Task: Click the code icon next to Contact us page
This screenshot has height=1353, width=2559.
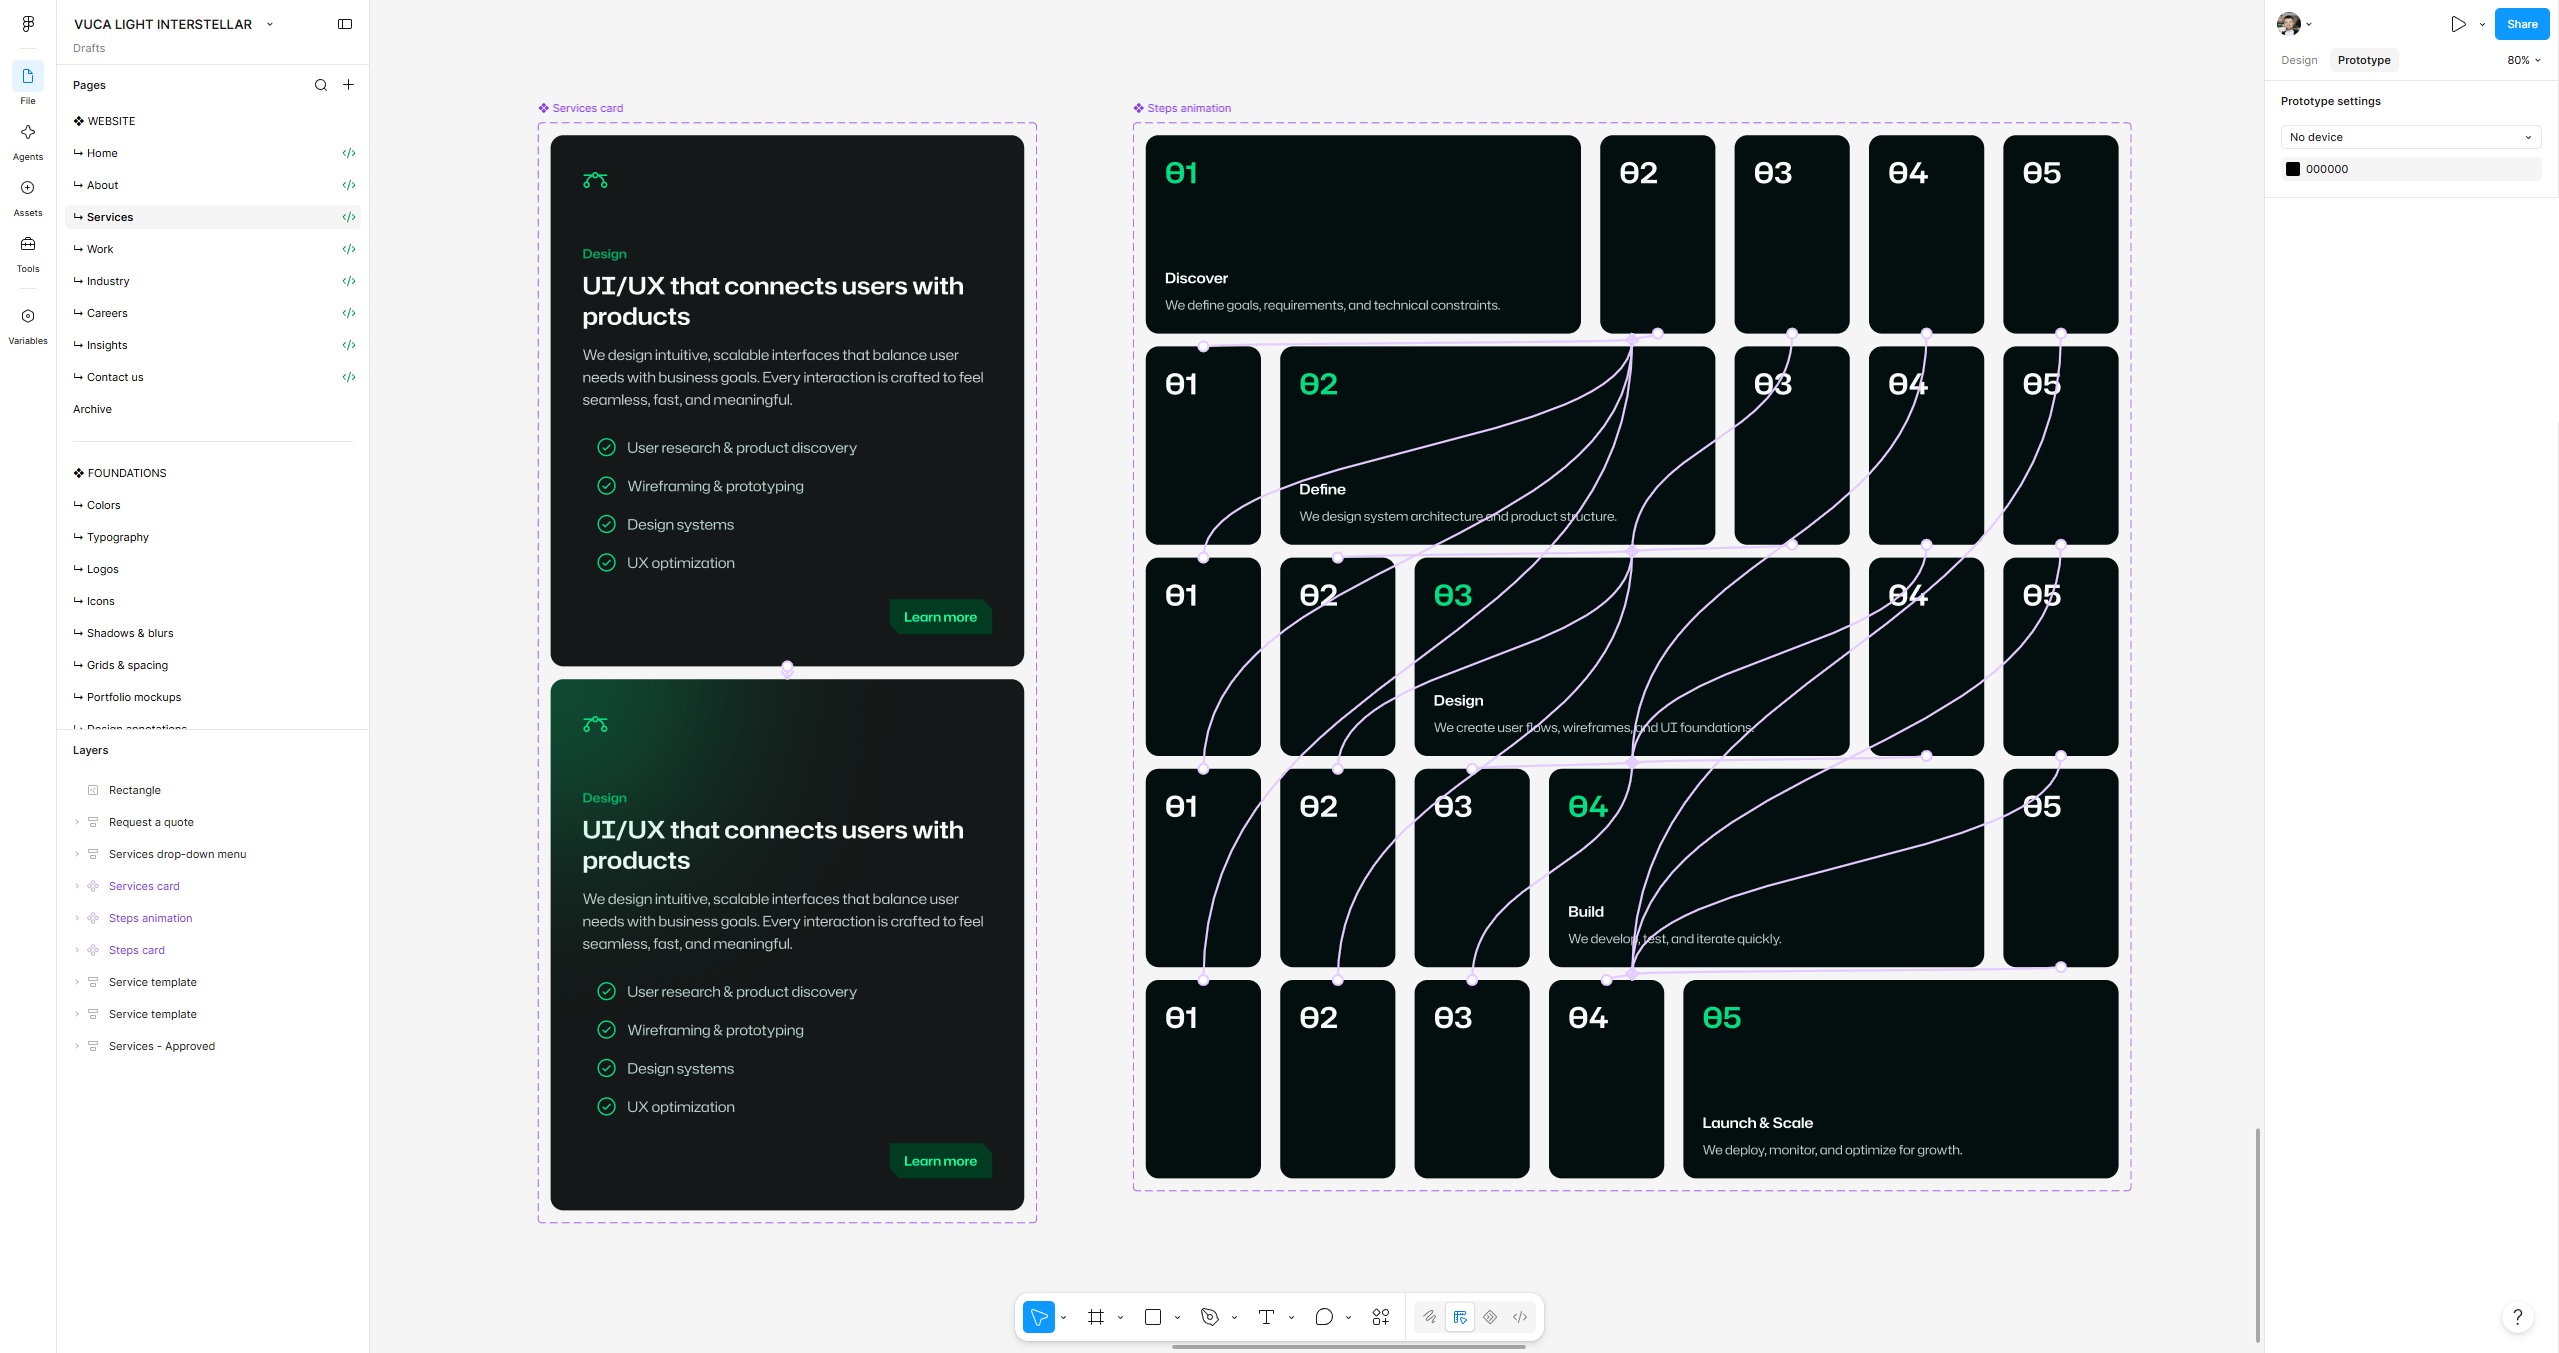Action: pos(349,377)
